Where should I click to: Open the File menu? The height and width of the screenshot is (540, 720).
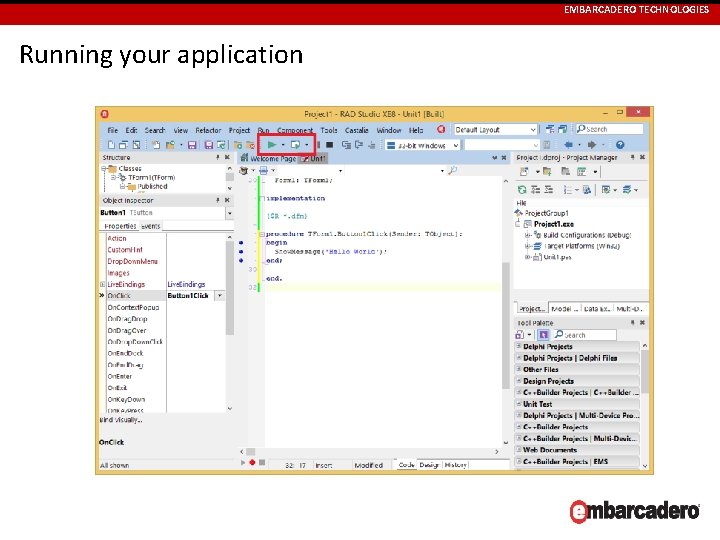click(x=112, y=130)
